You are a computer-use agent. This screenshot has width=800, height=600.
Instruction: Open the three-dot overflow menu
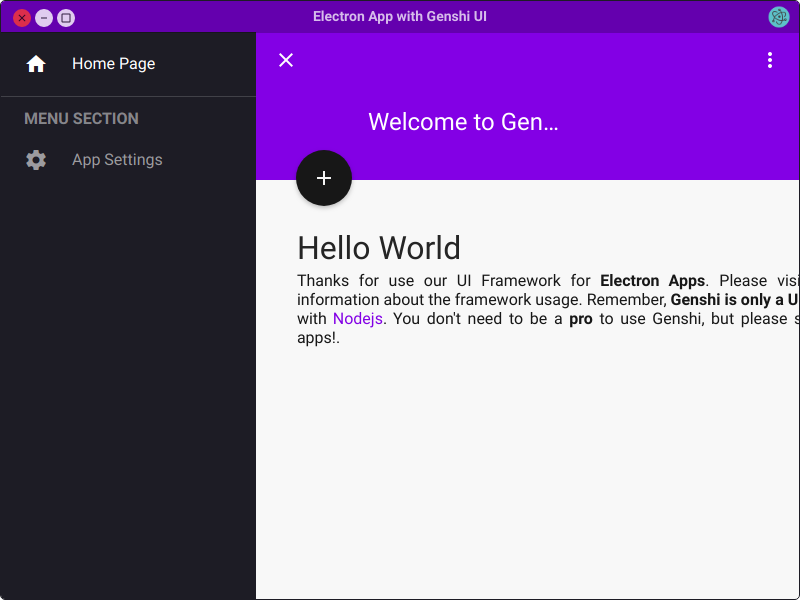[x=770, y=60]
